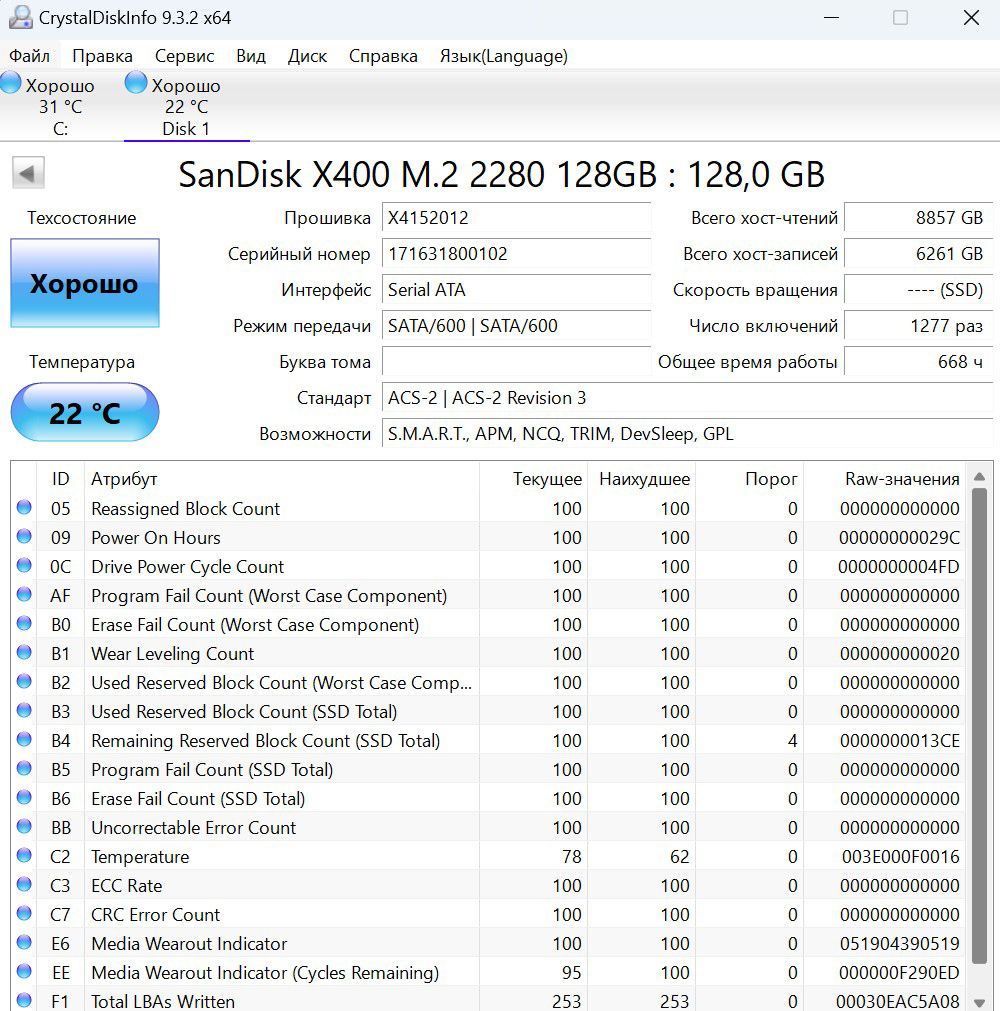Click the Наихудшее column header
1000x1011 pixels.
642,479
